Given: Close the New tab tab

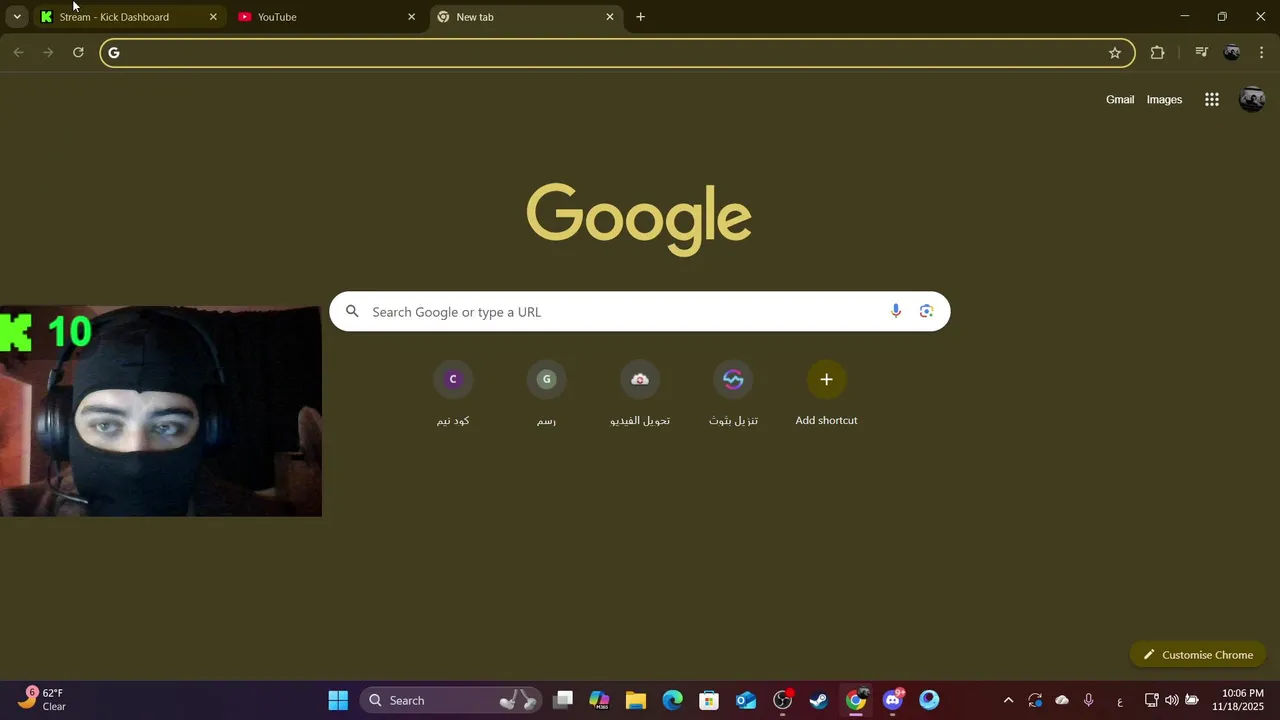Looking at the screenshot, I should pos(610,17).
